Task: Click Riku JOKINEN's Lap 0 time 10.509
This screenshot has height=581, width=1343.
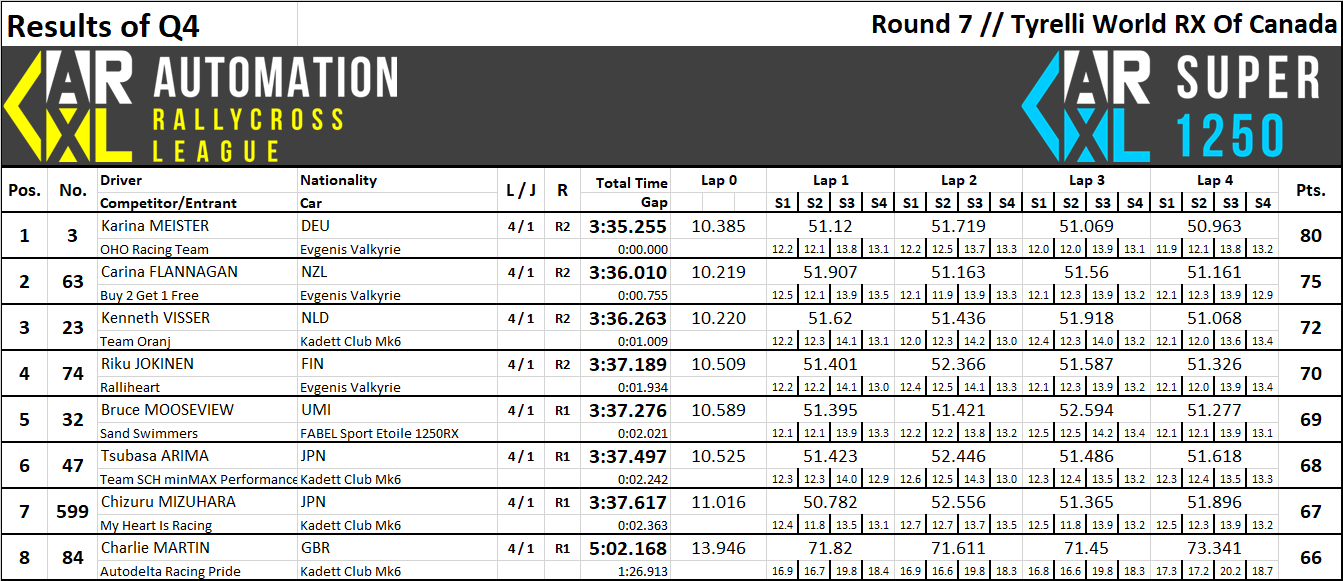Action: [719, 364]
